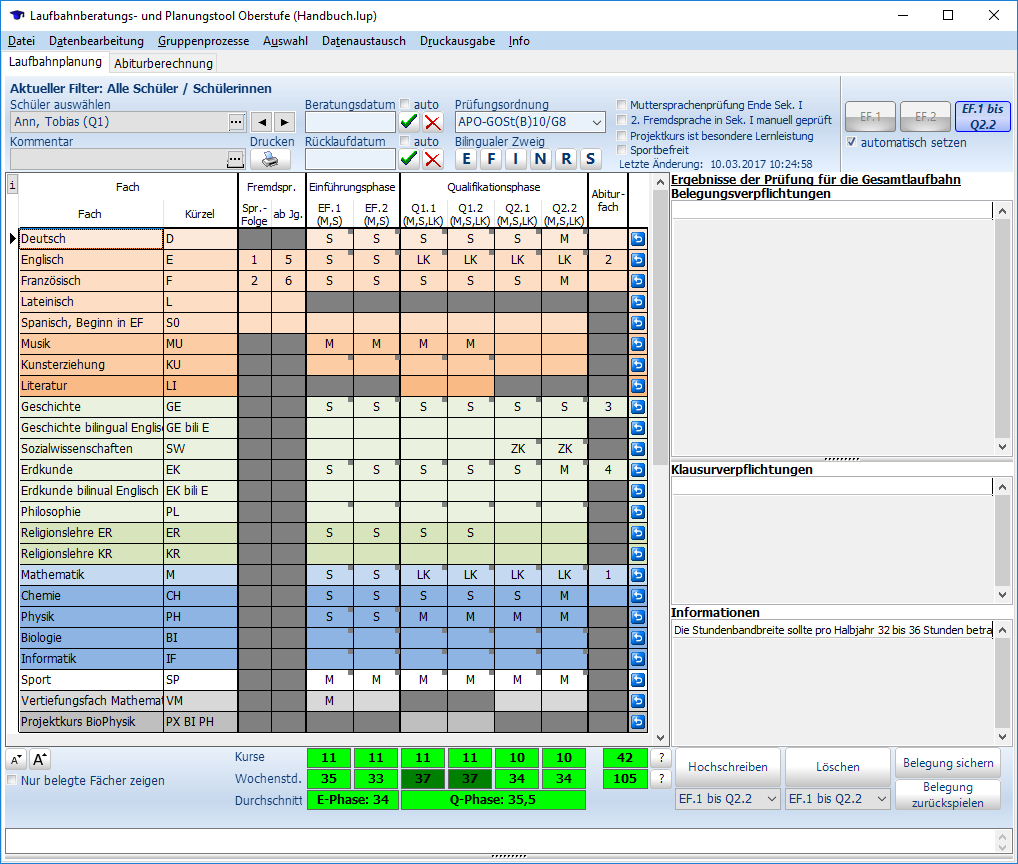The height and width of the screenshot is (864, 1018).
Task: Select bilingual branch N icon
Action: (541, 158)
